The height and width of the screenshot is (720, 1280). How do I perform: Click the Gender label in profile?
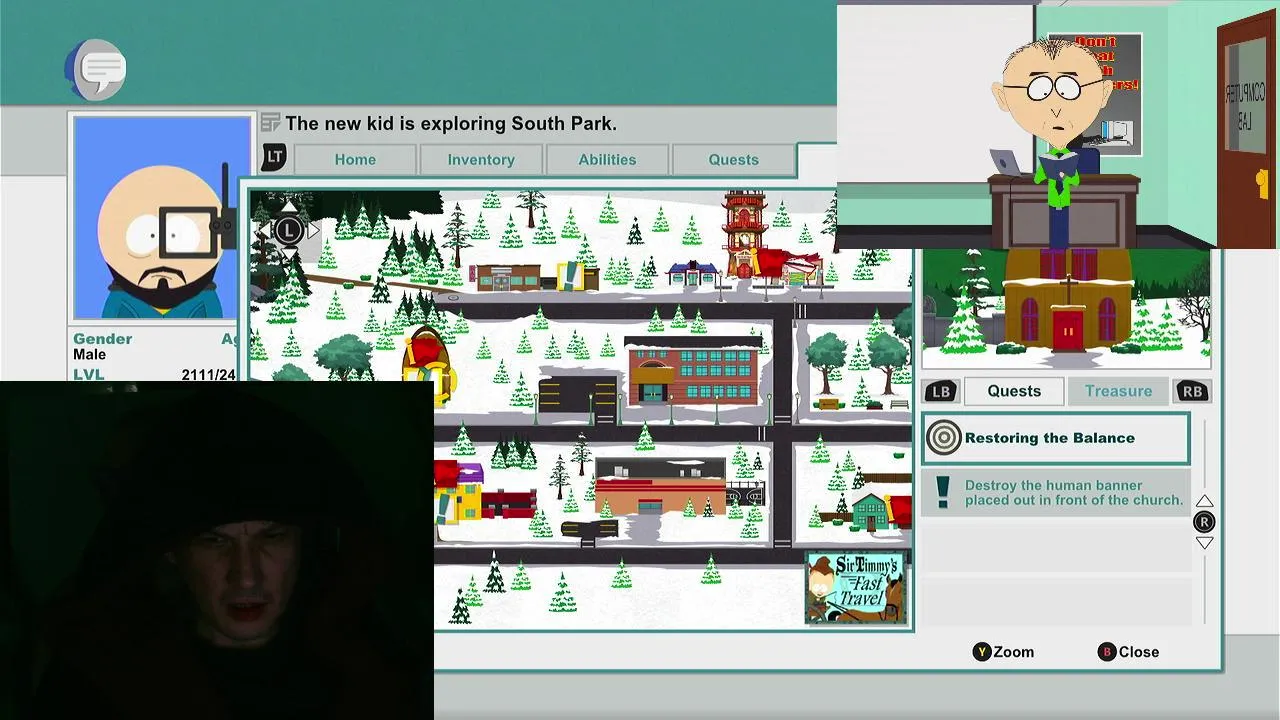[102, 339]
